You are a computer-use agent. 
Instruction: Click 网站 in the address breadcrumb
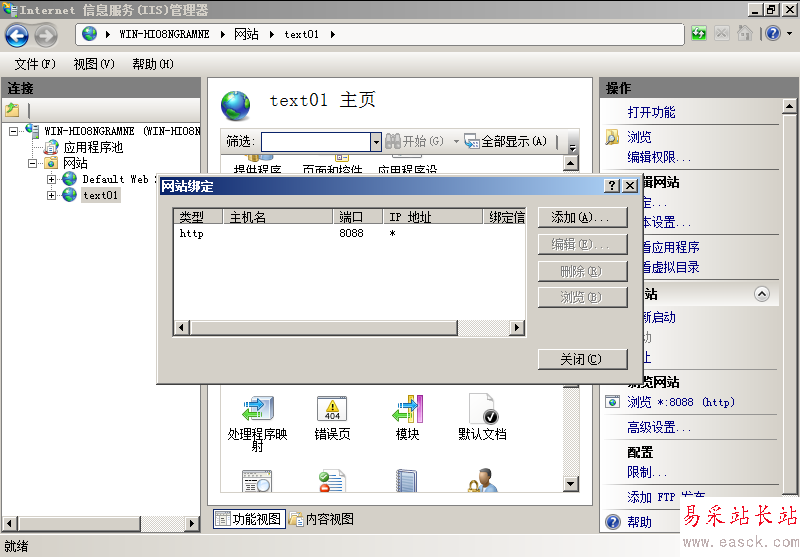pyautogui.click(x=246, y=34)
